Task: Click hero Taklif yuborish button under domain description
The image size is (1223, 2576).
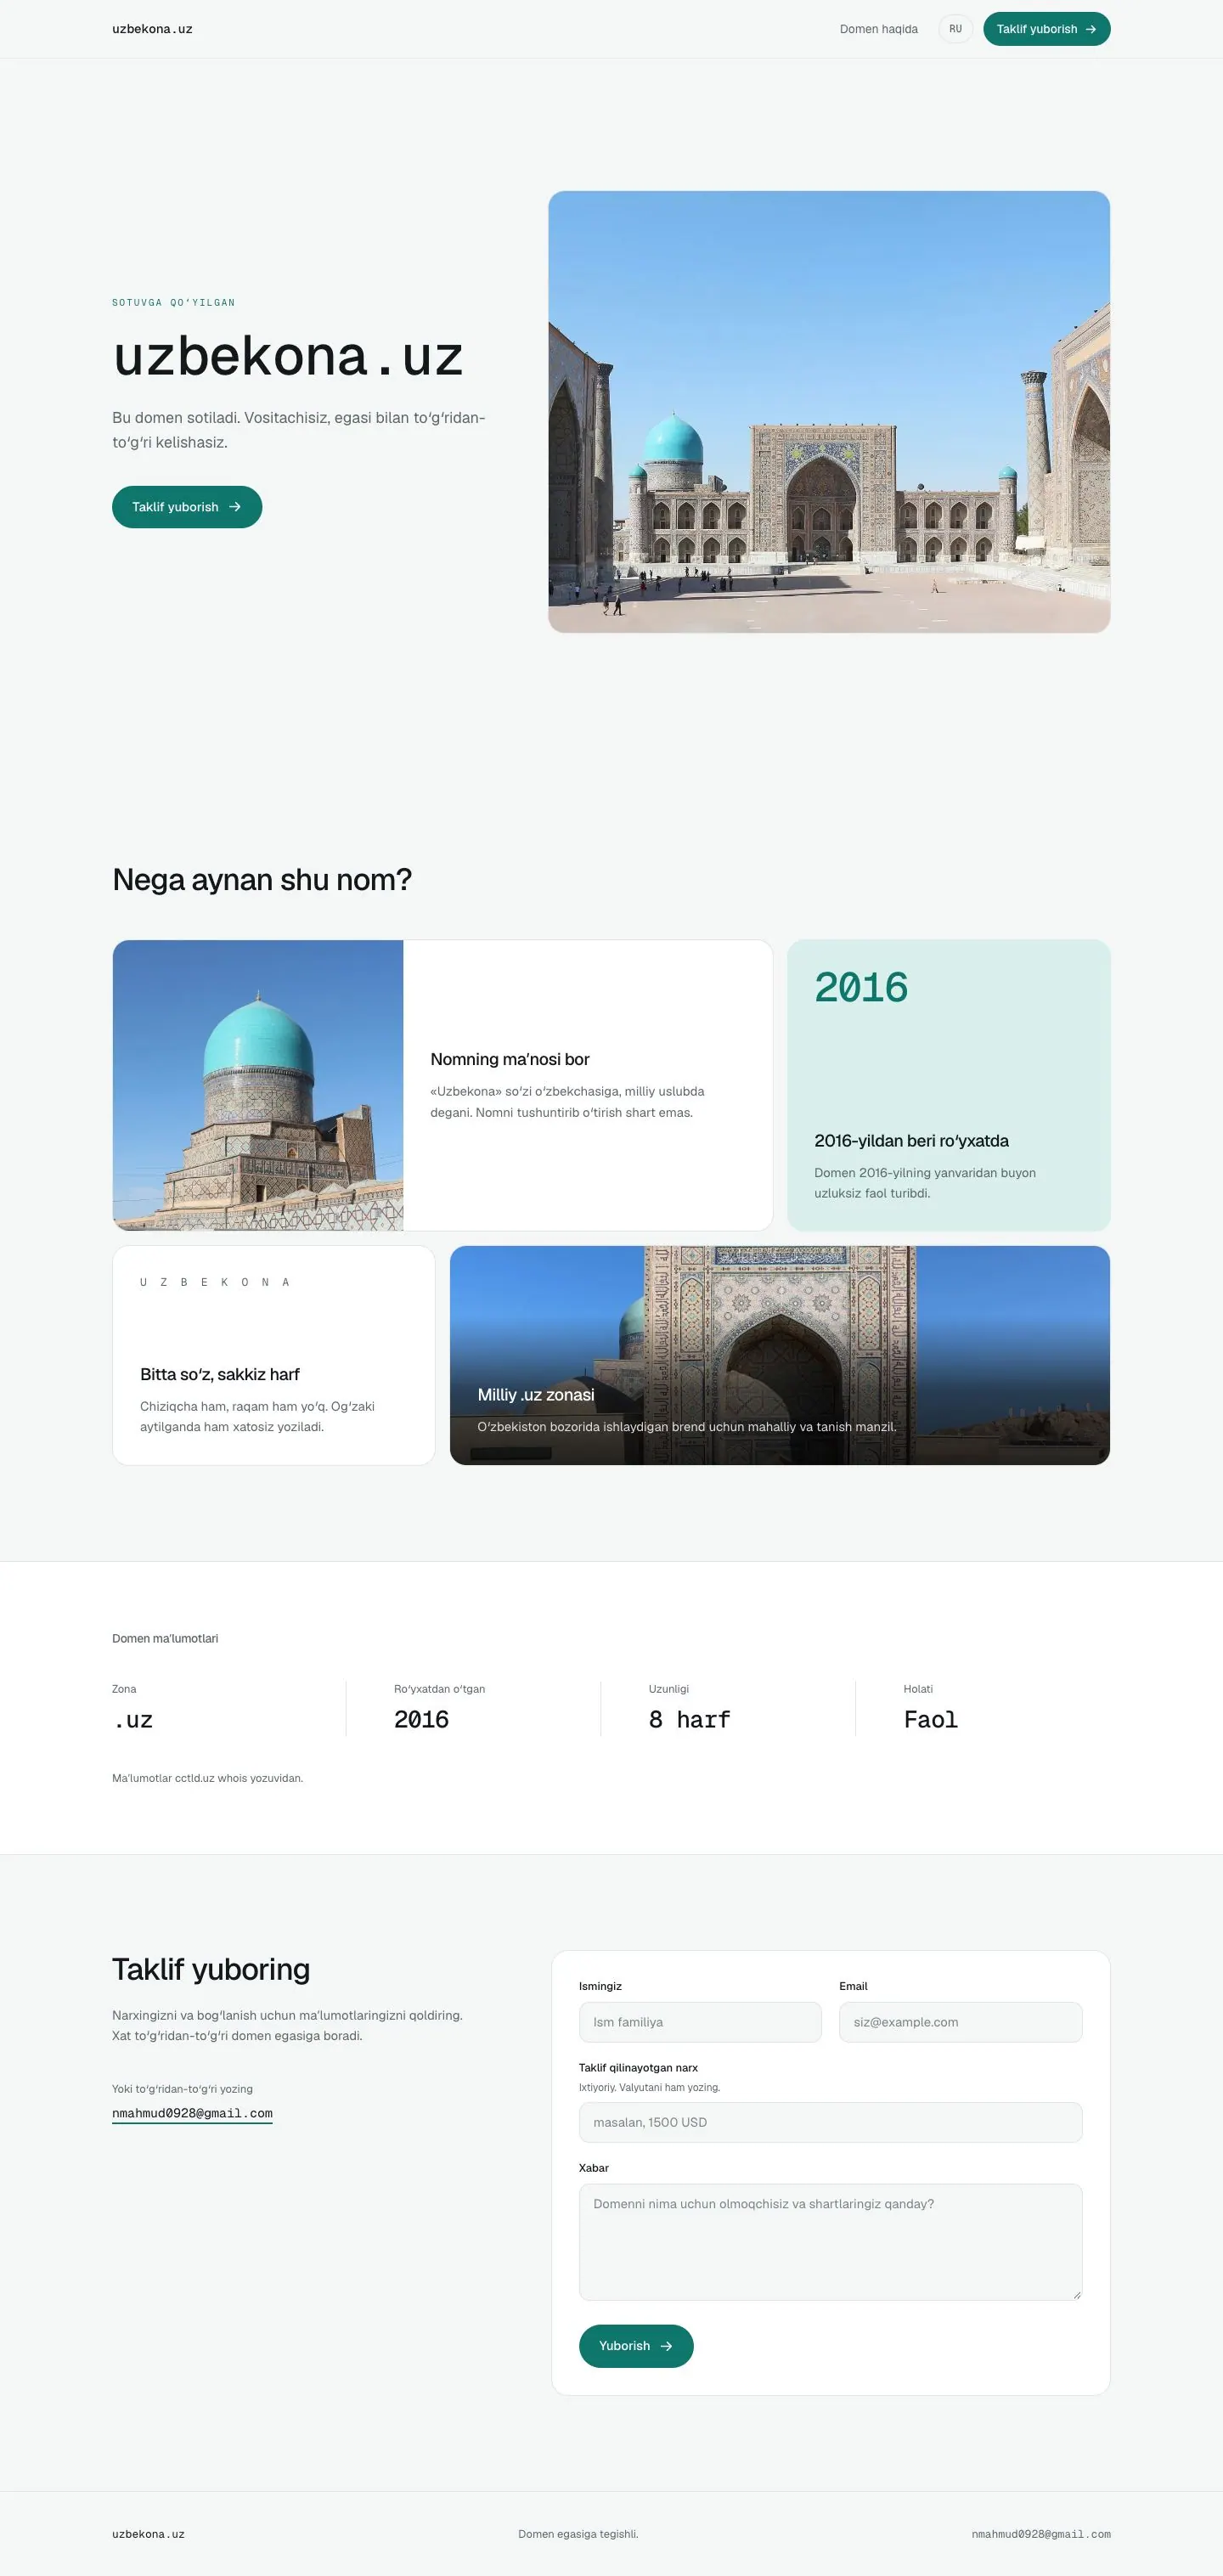Action: [x=187, y=507]
